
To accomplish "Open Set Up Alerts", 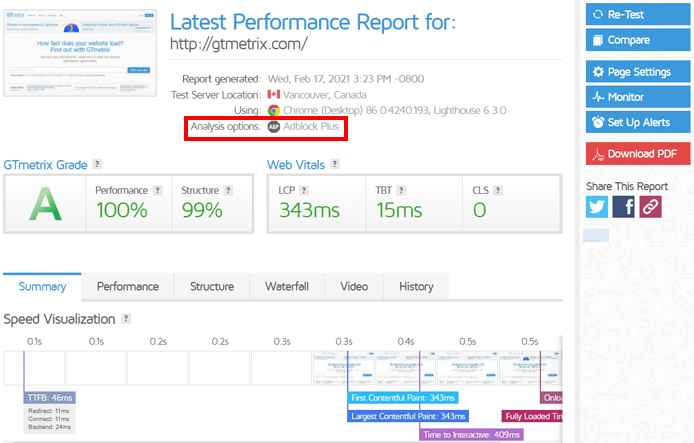I will tap(637, 122).
